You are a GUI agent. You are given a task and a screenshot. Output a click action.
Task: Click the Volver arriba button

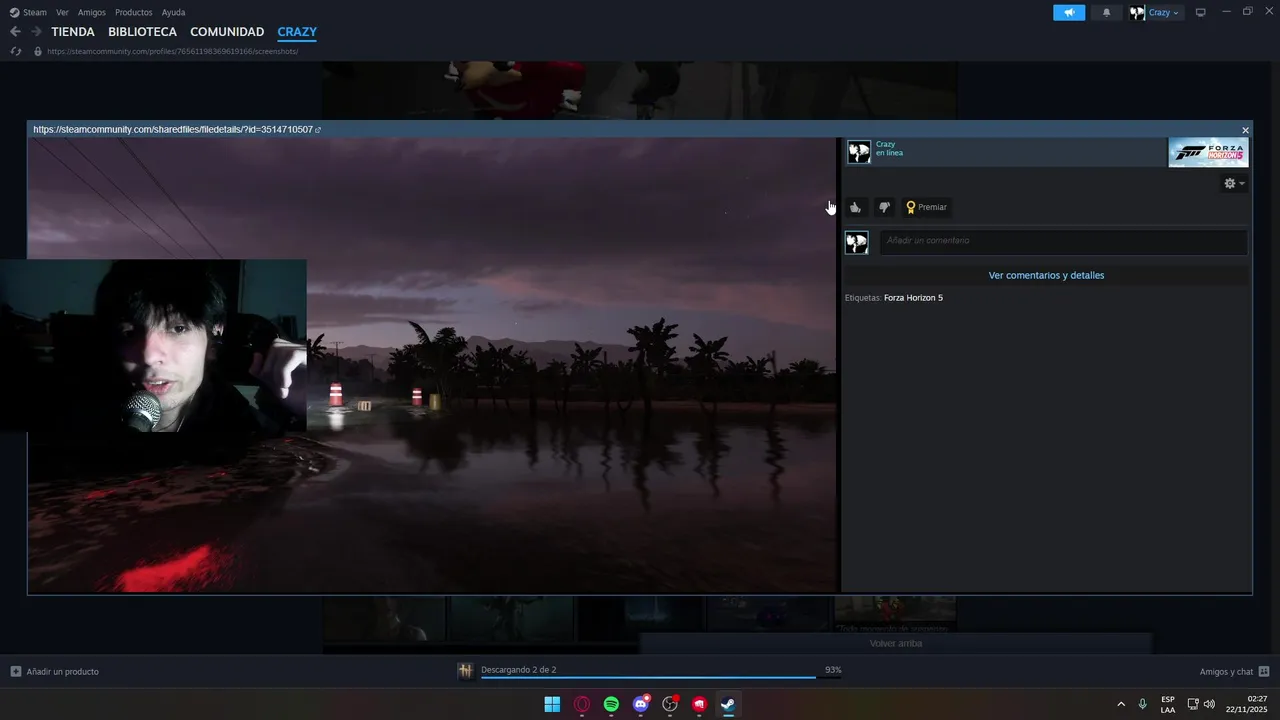pyautogui.click(x=896, y=643)
